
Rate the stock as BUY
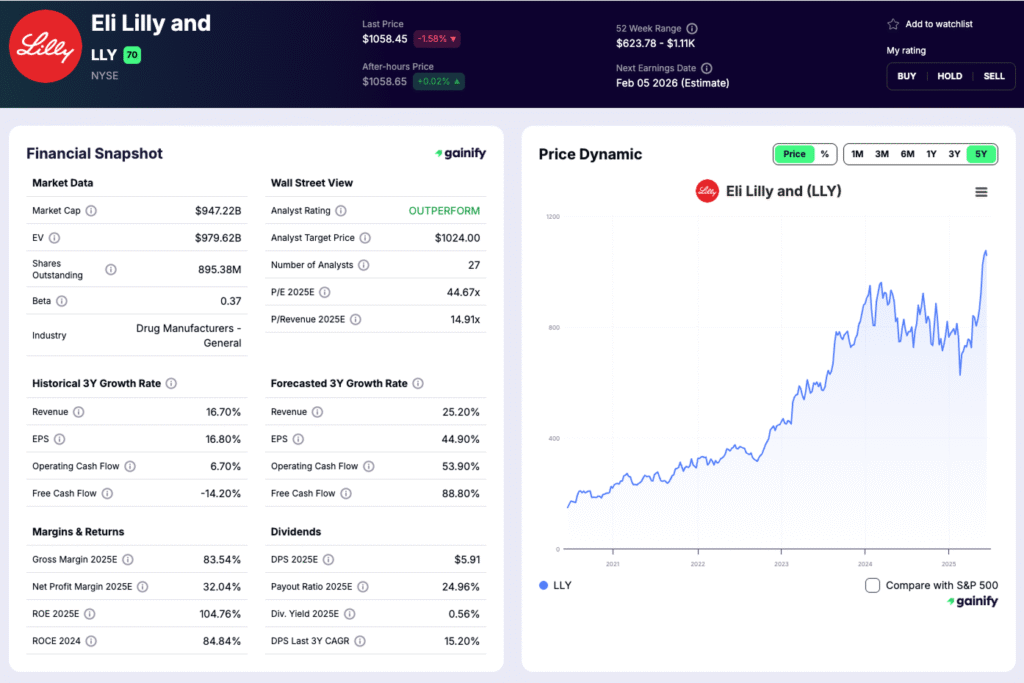906,75
